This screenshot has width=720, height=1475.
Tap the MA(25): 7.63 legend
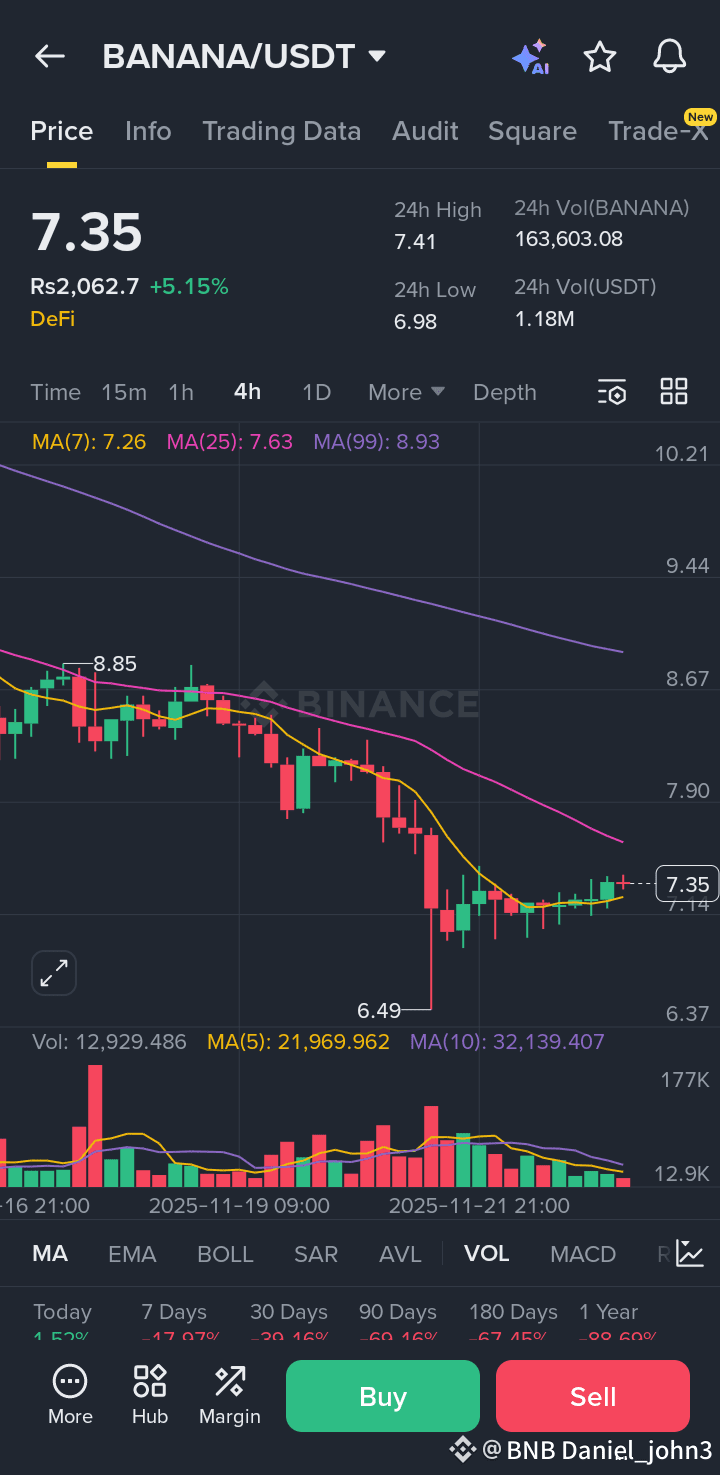tap(230, 441)
